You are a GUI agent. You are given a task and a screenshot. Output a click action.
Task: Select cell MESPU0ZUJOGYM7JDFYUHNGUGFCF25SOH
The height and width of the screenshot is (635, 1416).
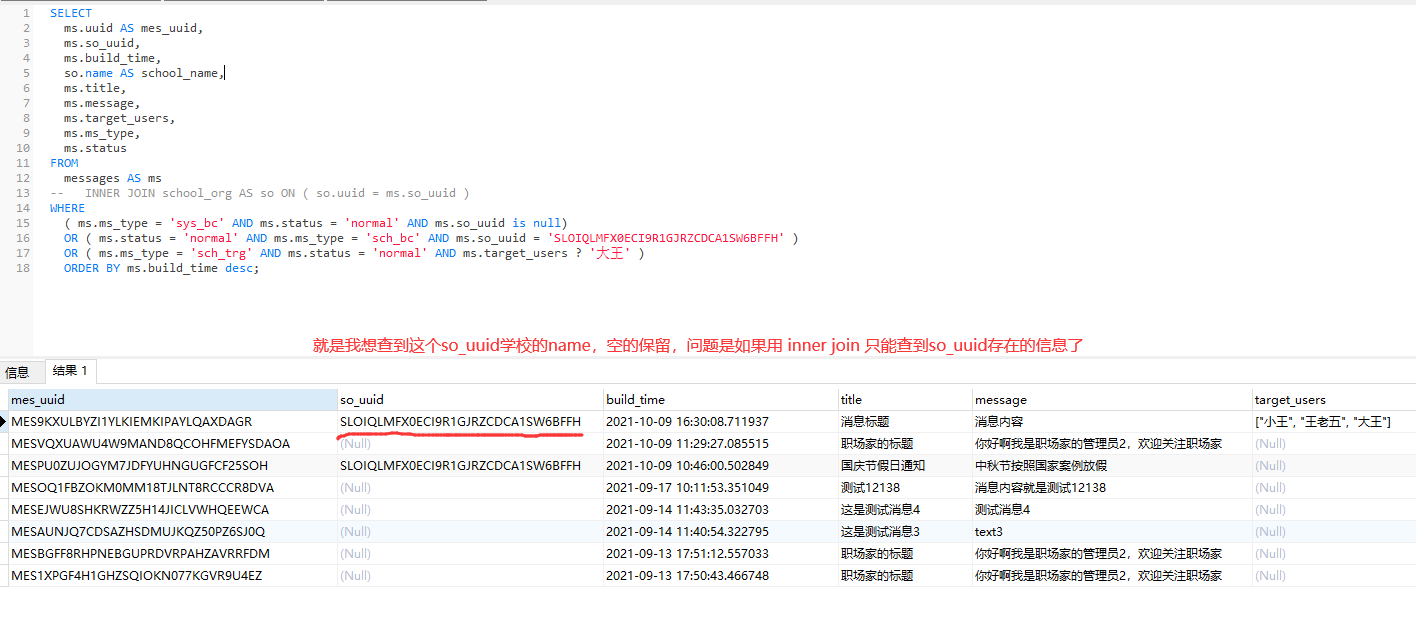[x=172, y=465]
